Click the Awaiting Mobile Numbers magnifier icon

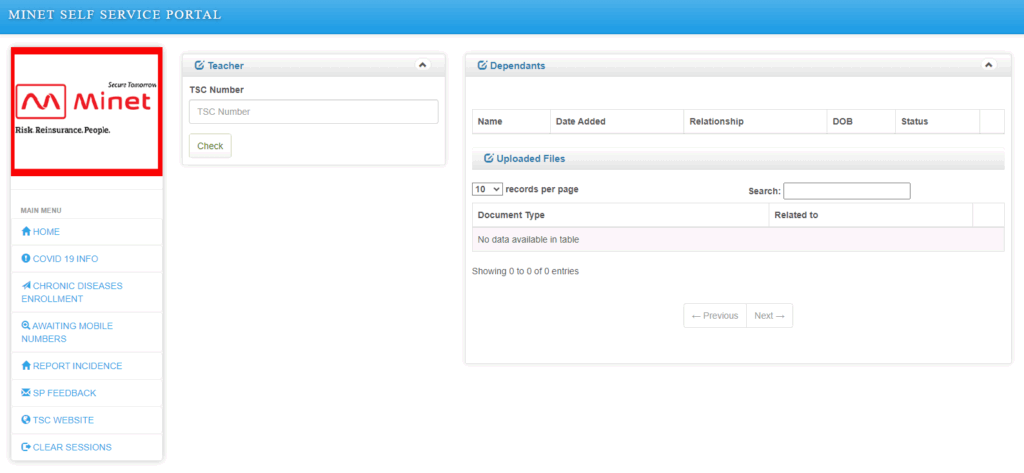coord(26,326)
